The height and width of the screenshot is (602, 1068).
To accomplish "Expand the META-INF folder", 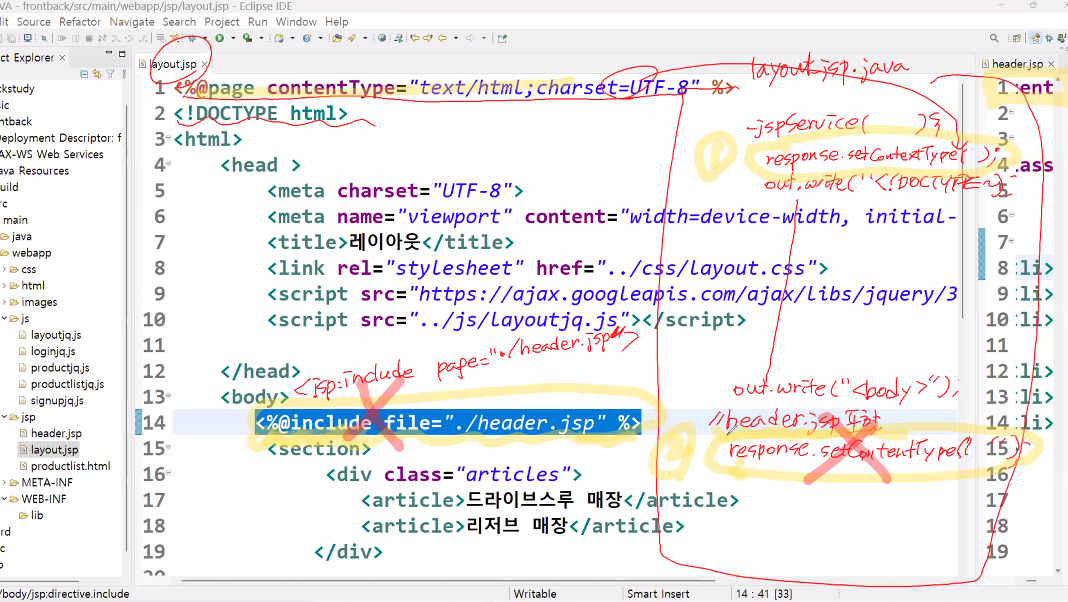I will tap(4, 482).
